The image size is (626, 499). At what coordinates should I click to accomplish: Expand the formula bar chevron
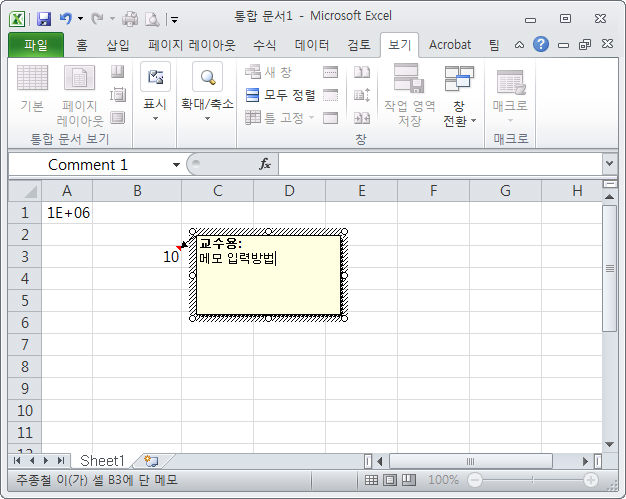(609, 163)
